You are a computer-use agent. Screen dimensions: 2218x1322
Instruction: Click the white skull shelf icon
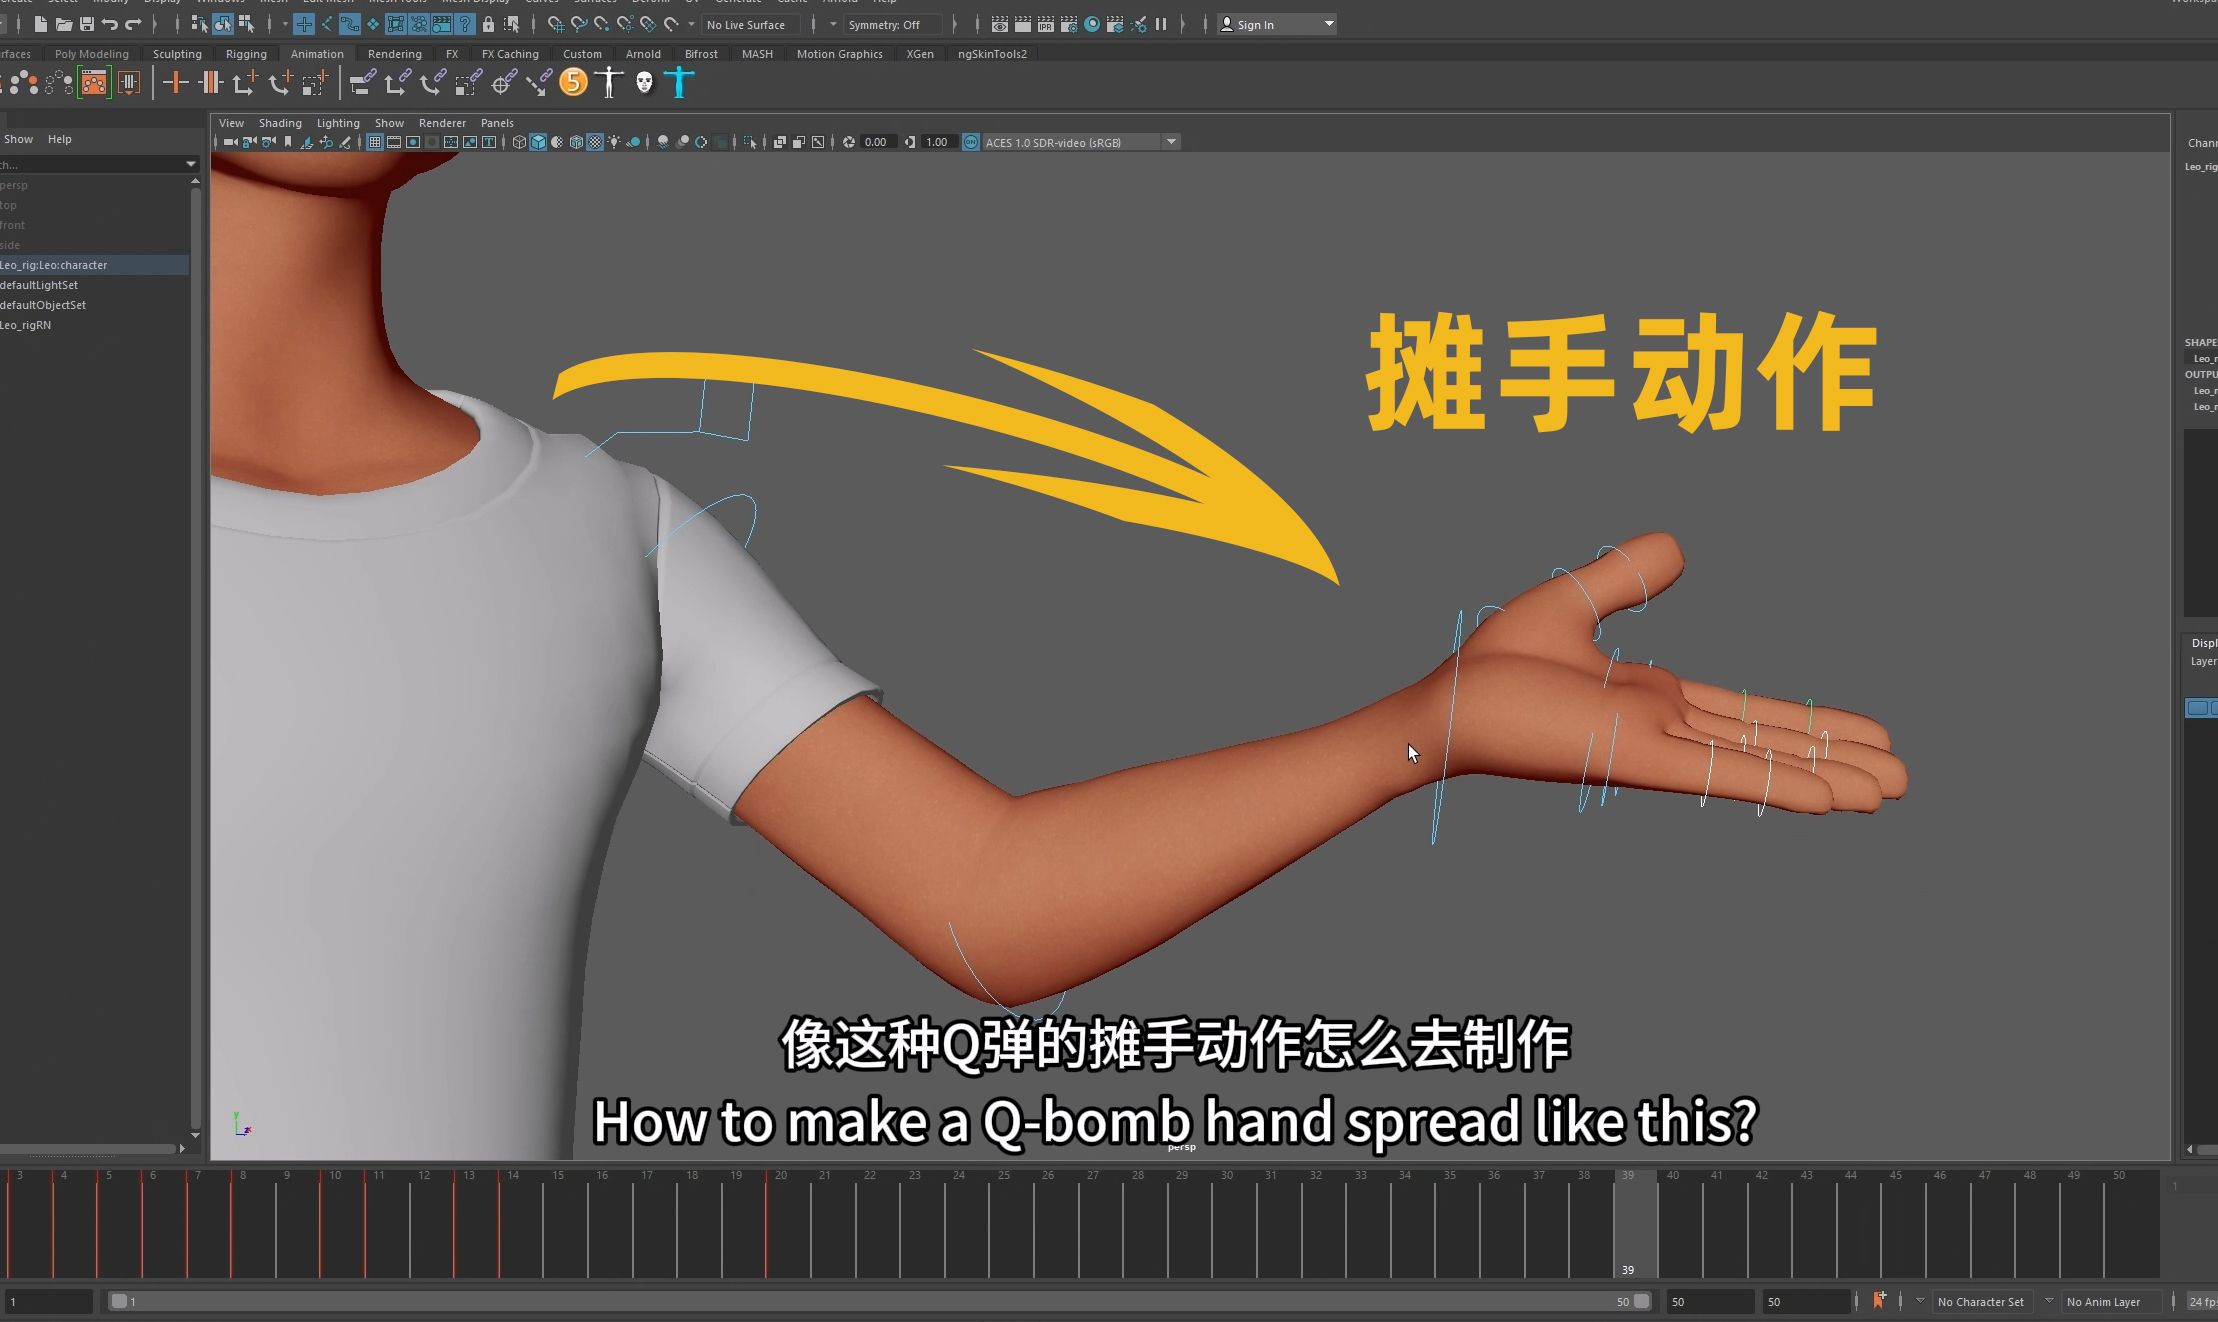(x=644, y=82)
